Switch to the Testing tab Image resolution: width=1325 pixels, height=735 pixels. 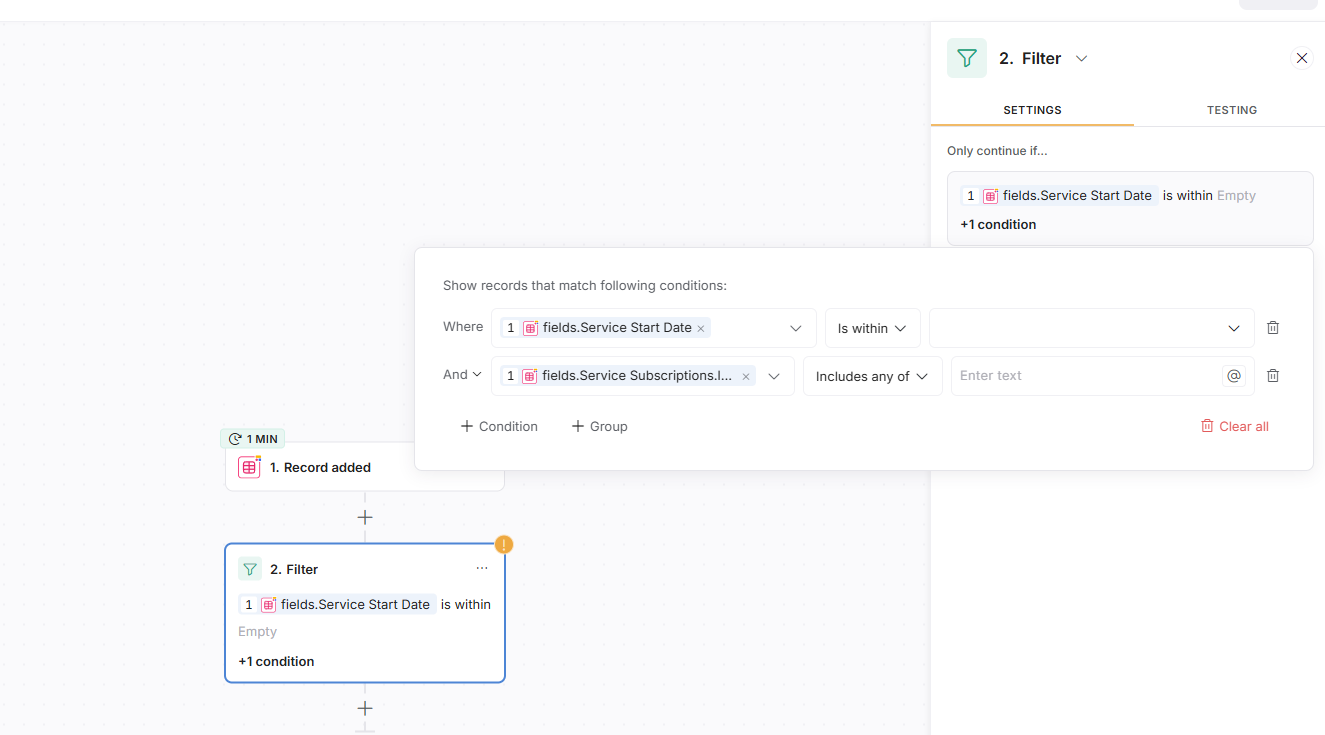1231,110
